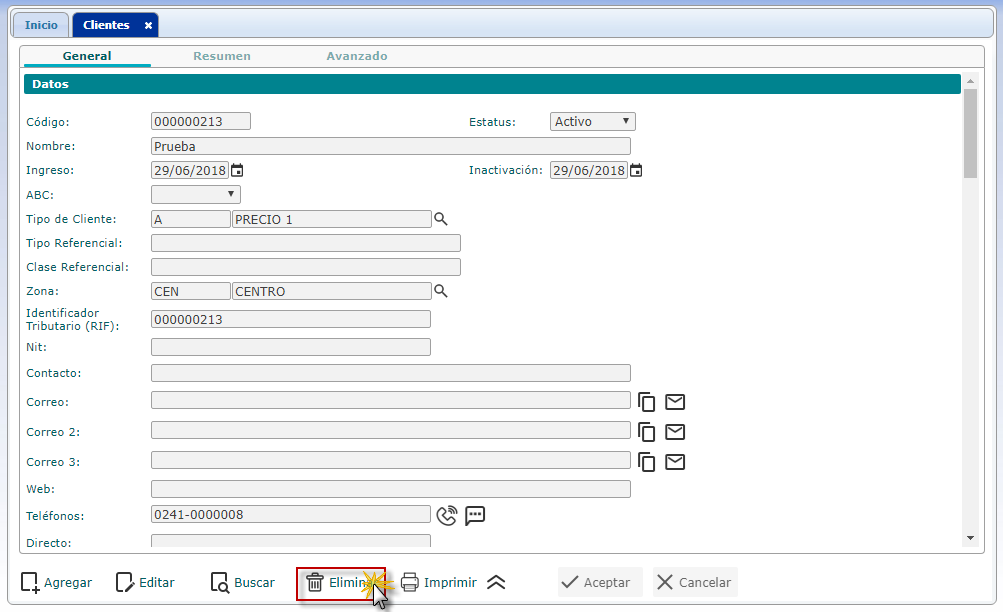This screenshot has height=612, width=1003.
Task: Click the vertical scrollbar down arrow
Action: 969,538
